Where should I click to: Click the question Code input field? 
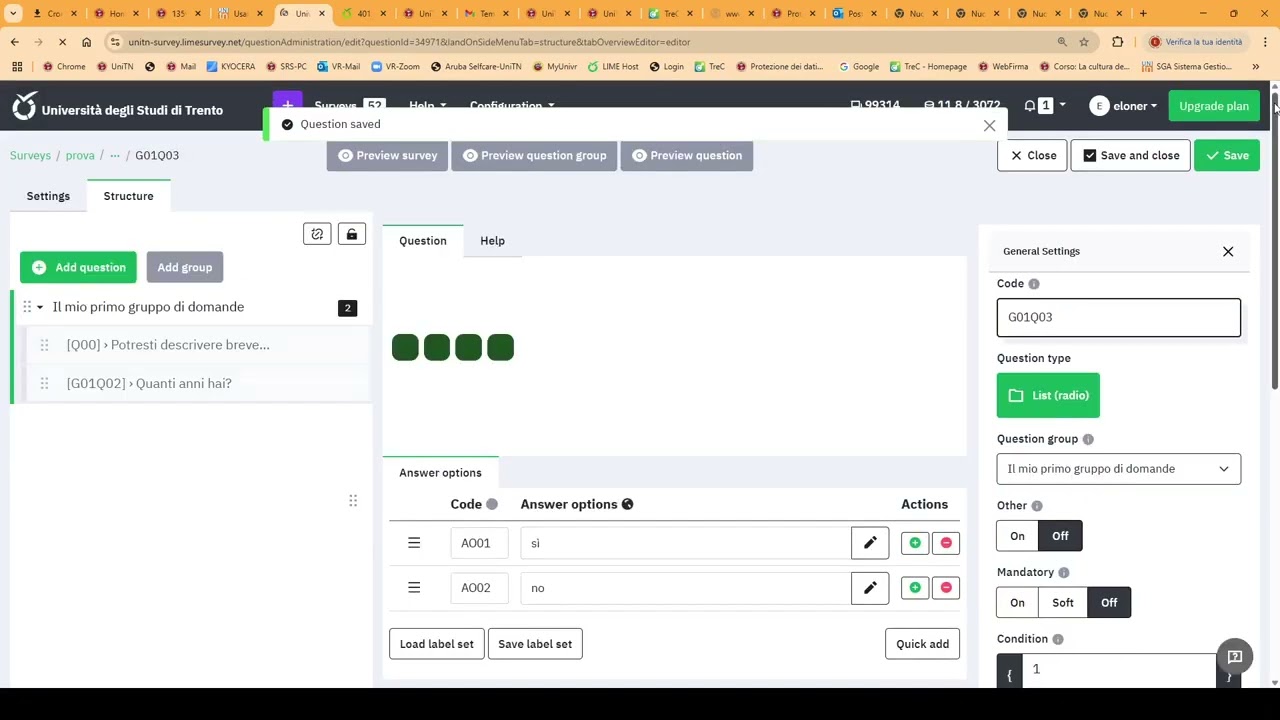(x=1118, y=317)
